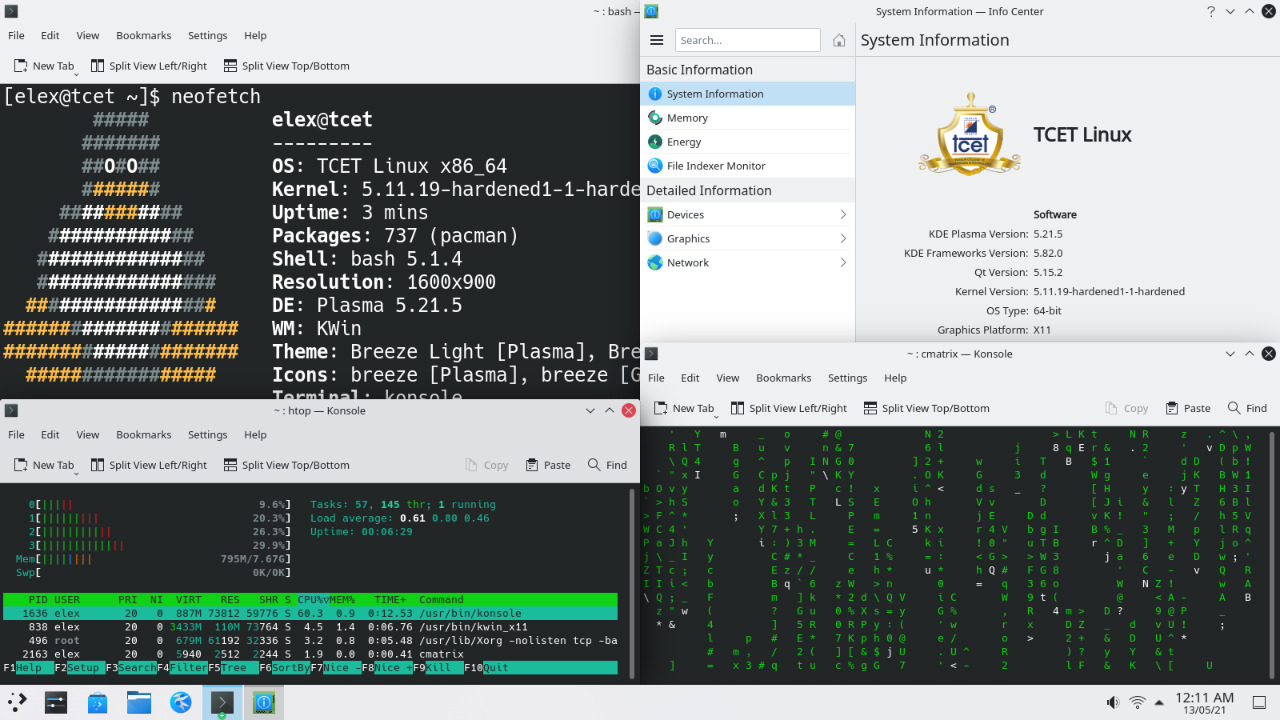This screenshot has width=1280, height=720.
Task: Select Memory in the Info Center sidebar
Action: click(x=689, y=117)
